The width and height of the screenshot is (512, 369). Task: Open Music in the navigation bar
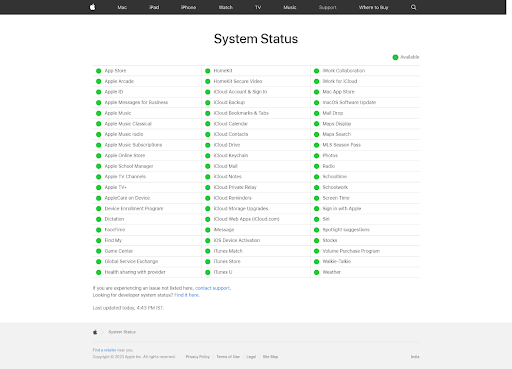[290, 7]
